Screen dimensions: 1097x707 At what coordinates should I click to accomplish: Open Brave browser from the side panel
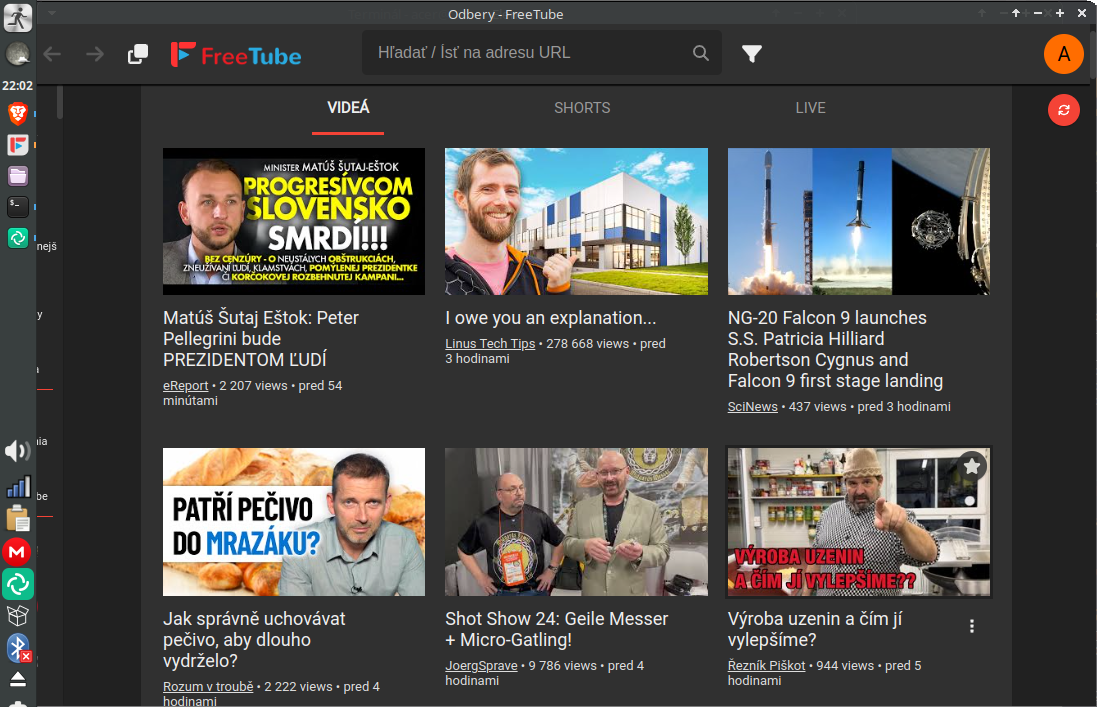[x=17, y=113]
